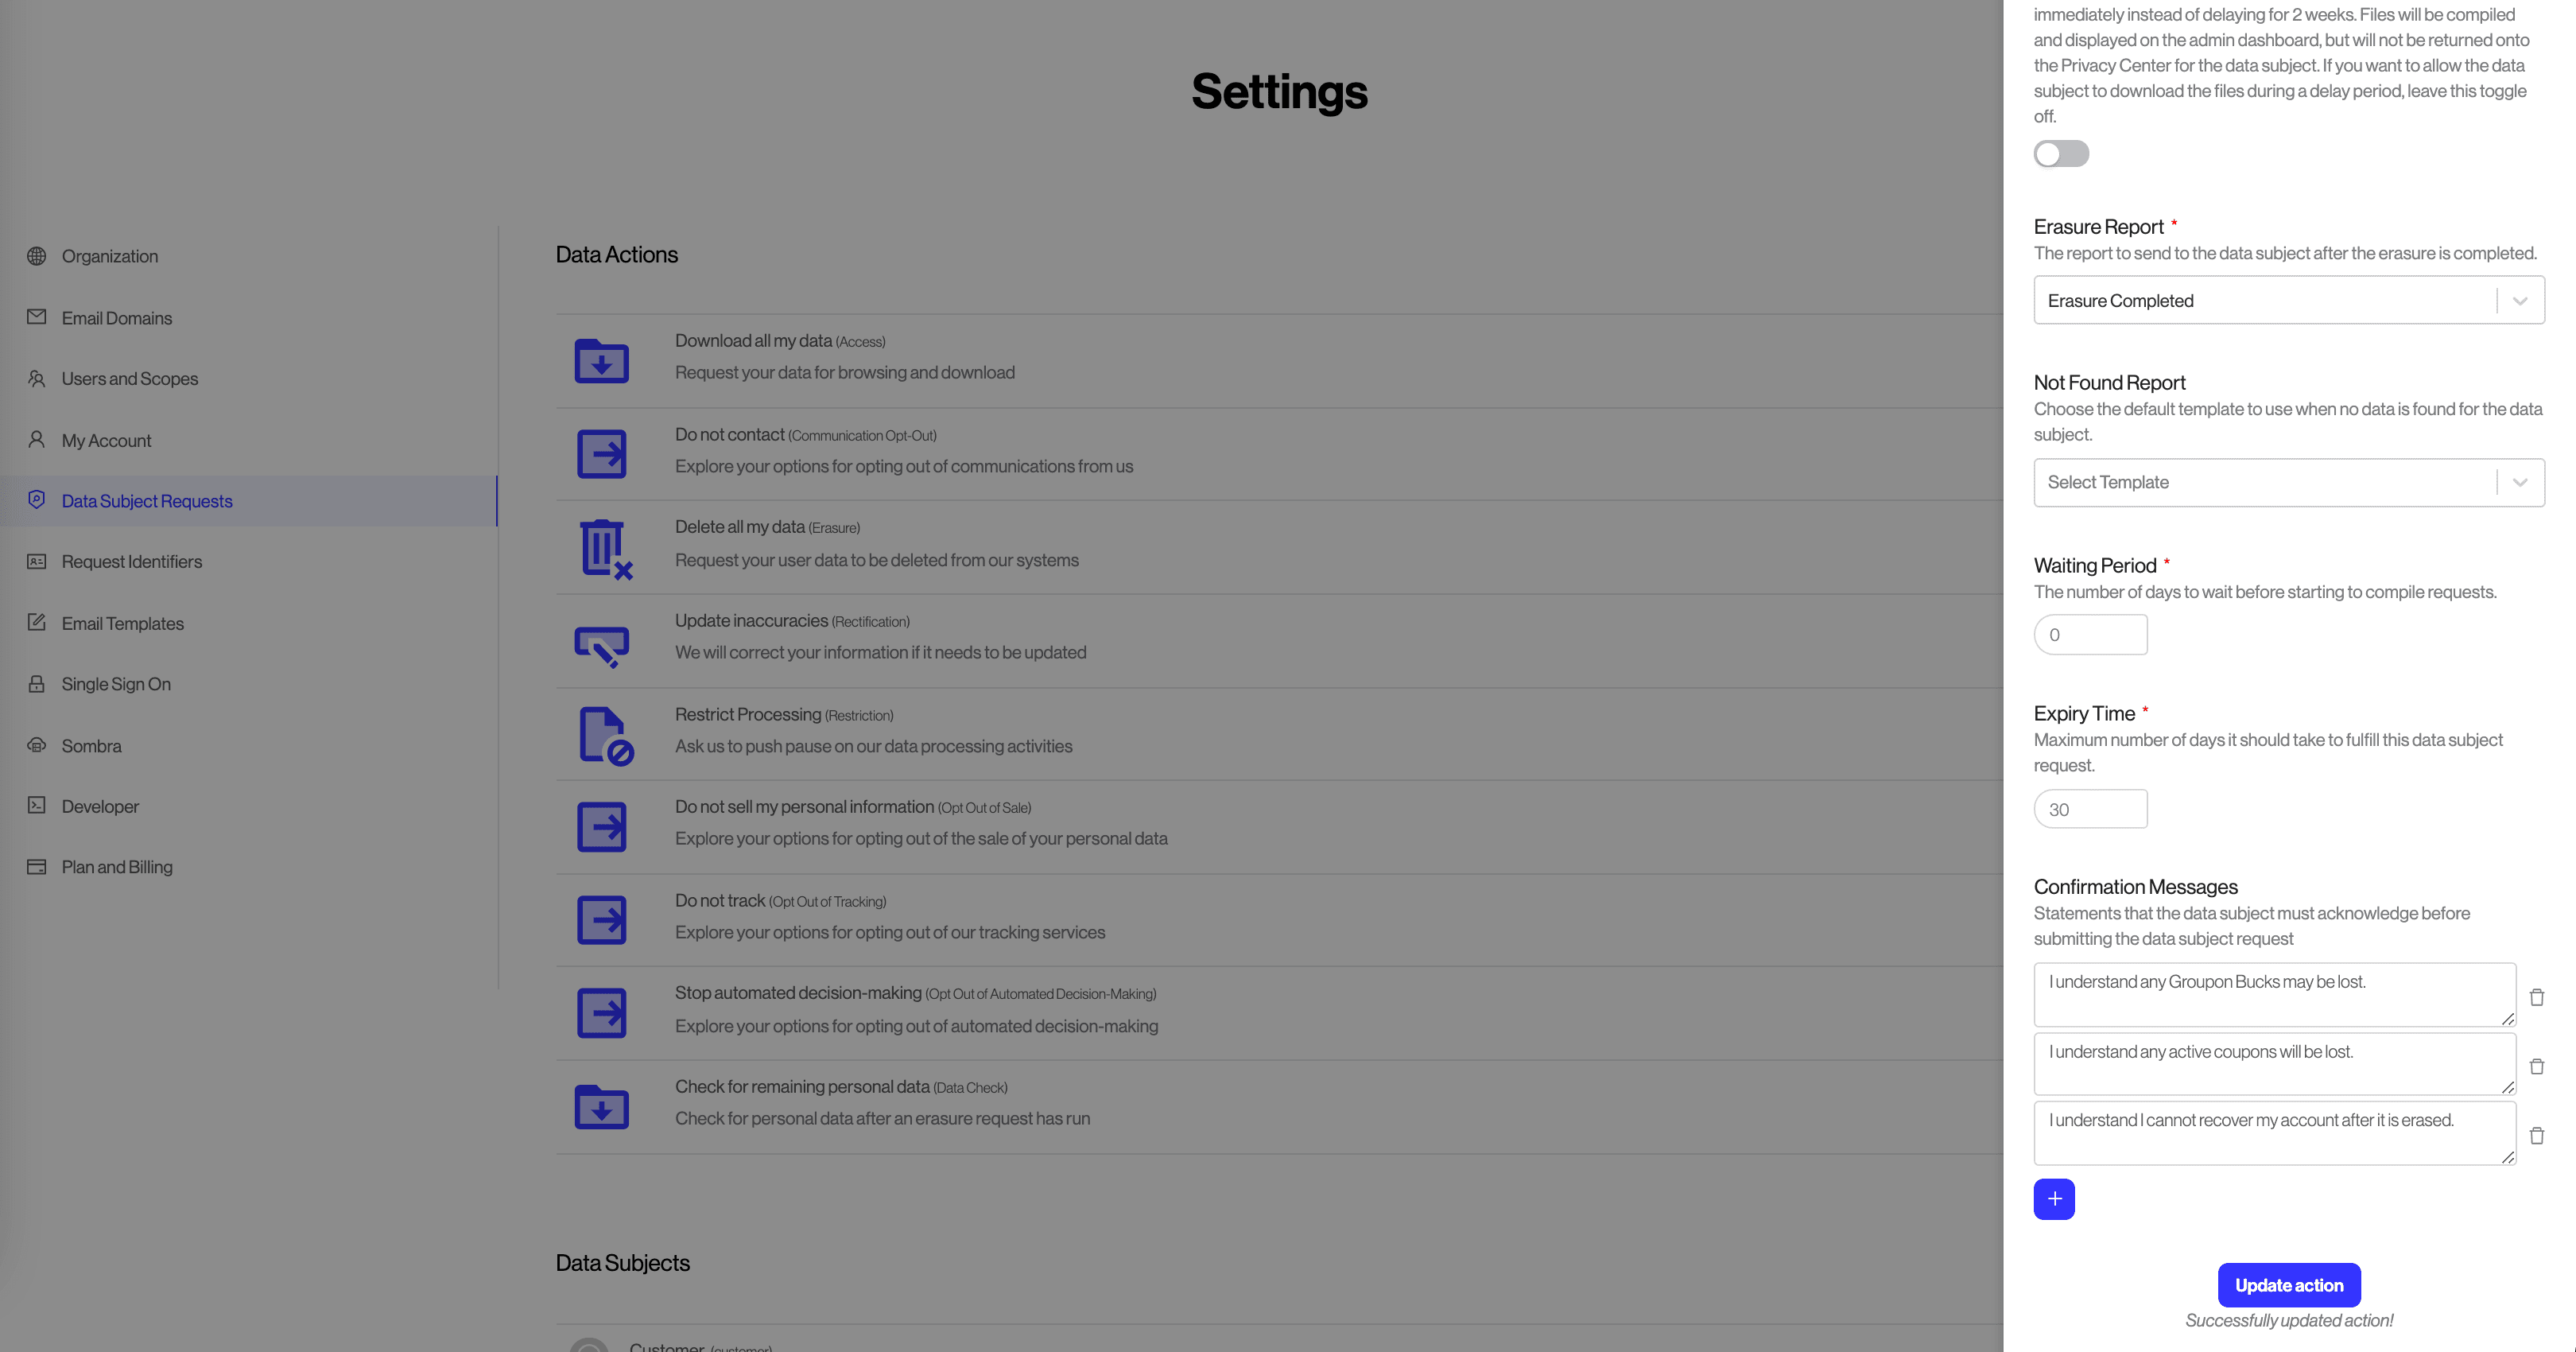Remove the active coupons confirmation message
Viewport: 2576px width, 1352px height.
[x=2536, y=1066]
